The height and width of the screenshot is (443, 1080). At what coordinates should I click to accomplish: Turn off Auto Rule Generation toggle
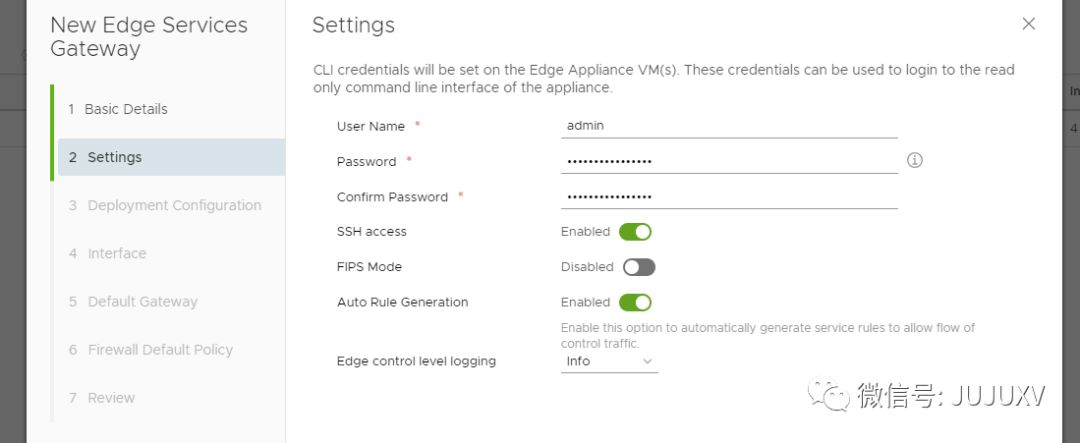635,302
